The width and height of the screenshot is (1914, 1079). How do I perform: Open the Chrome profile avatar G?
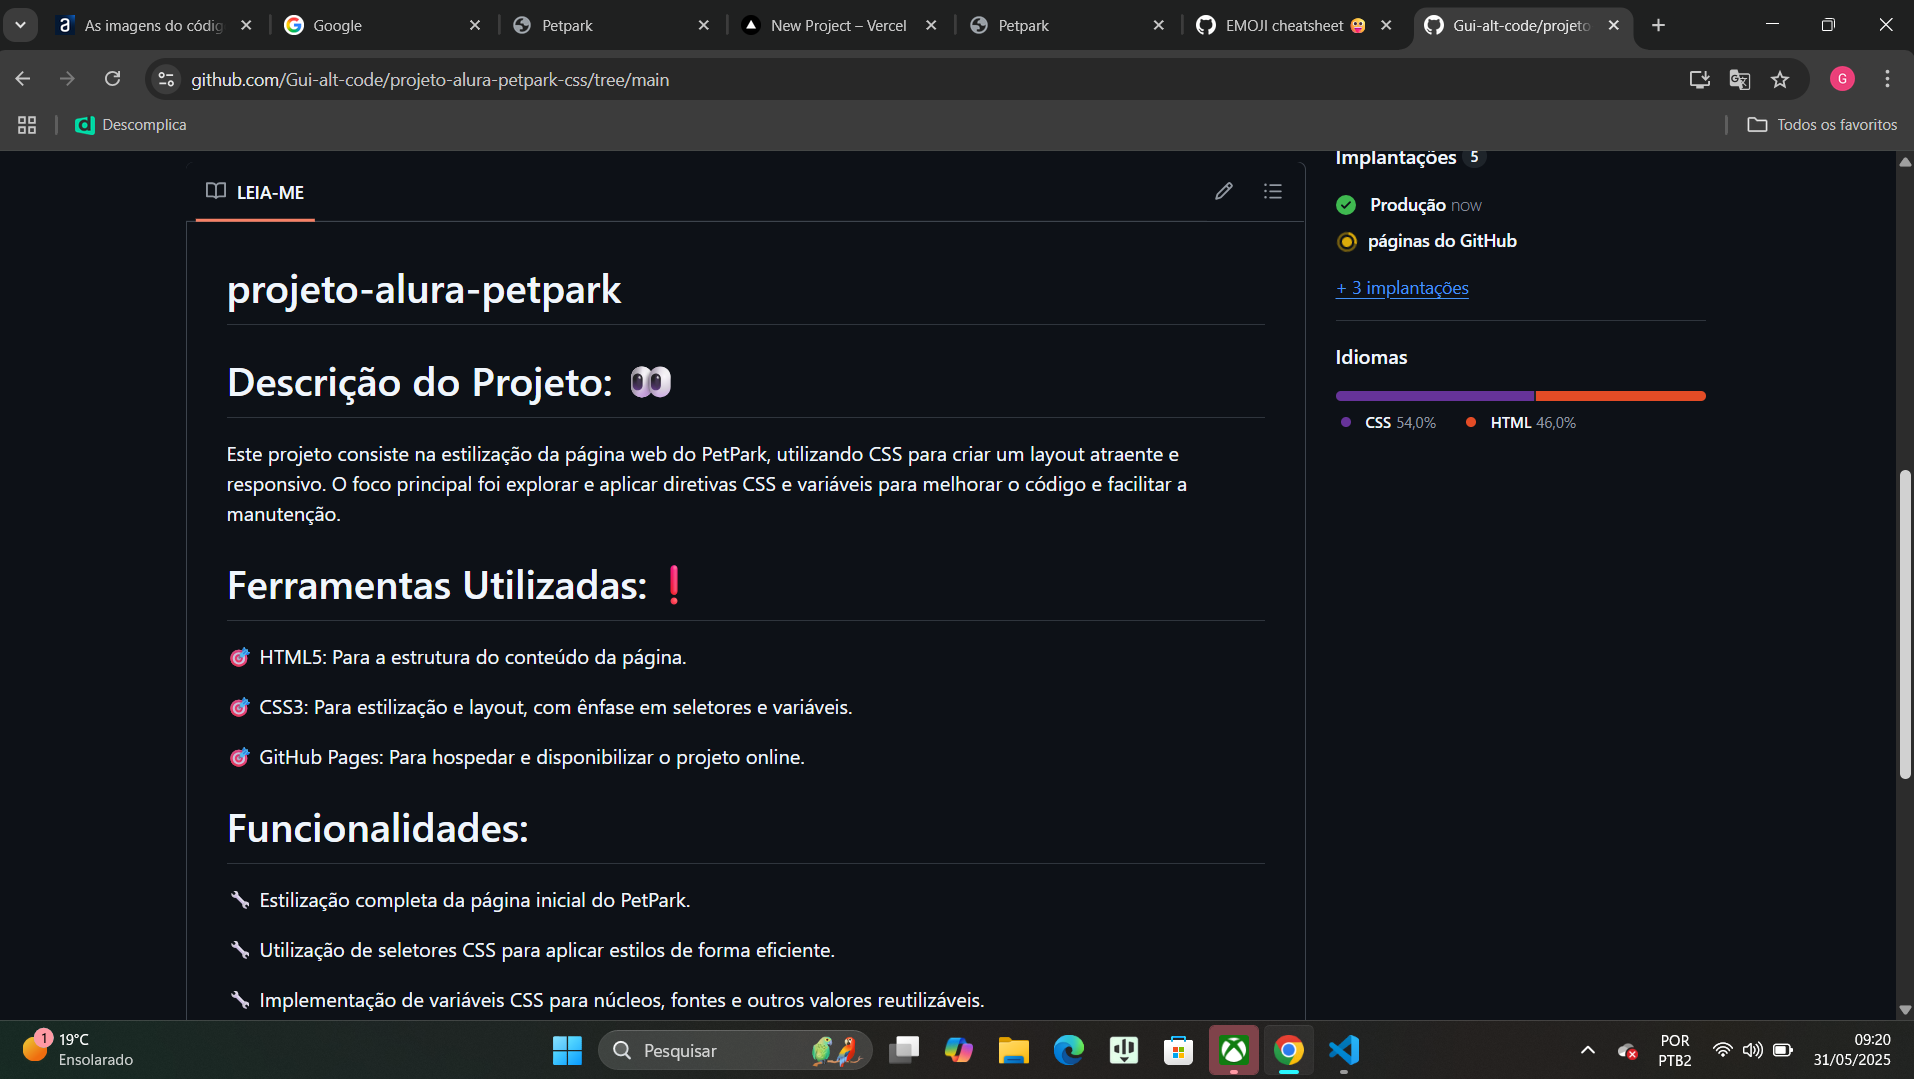[1842, 79]
